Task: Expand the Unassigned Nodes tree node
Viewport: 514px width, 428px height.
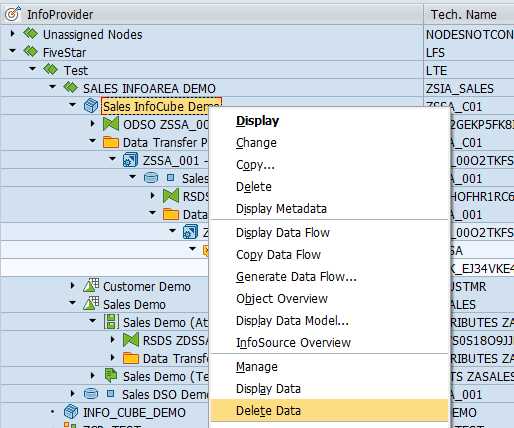Action: (12, 34)
